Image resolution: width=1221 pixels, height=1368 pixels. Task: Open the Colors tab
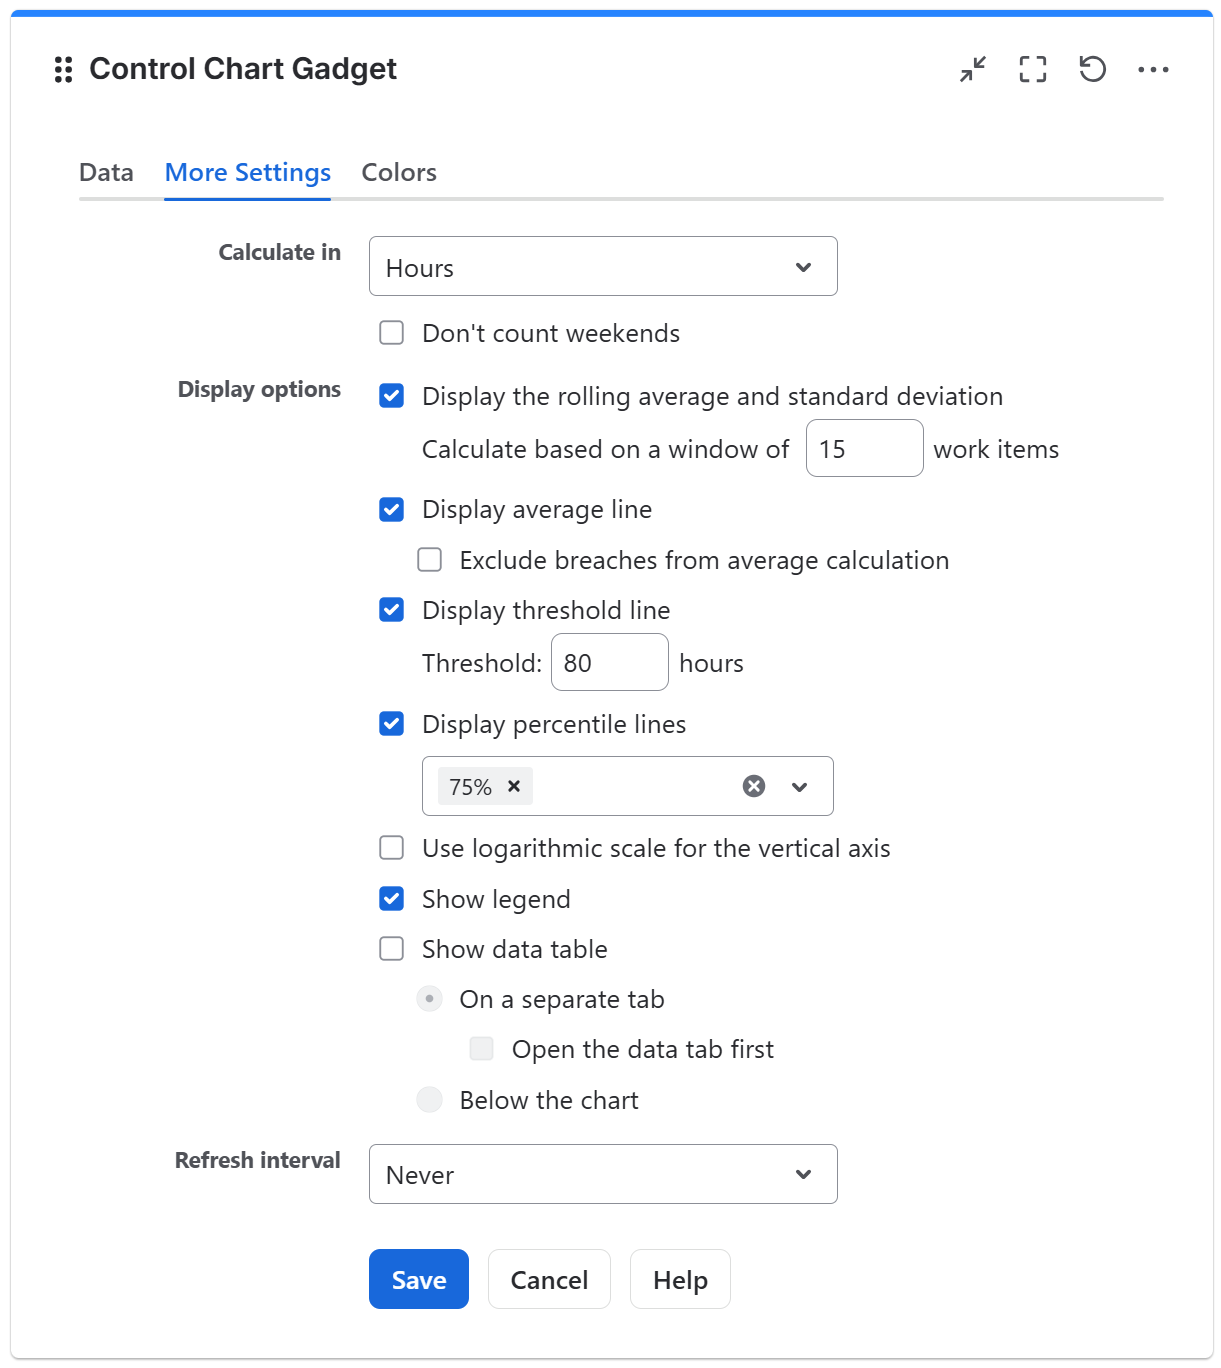(x=399, y=173)
